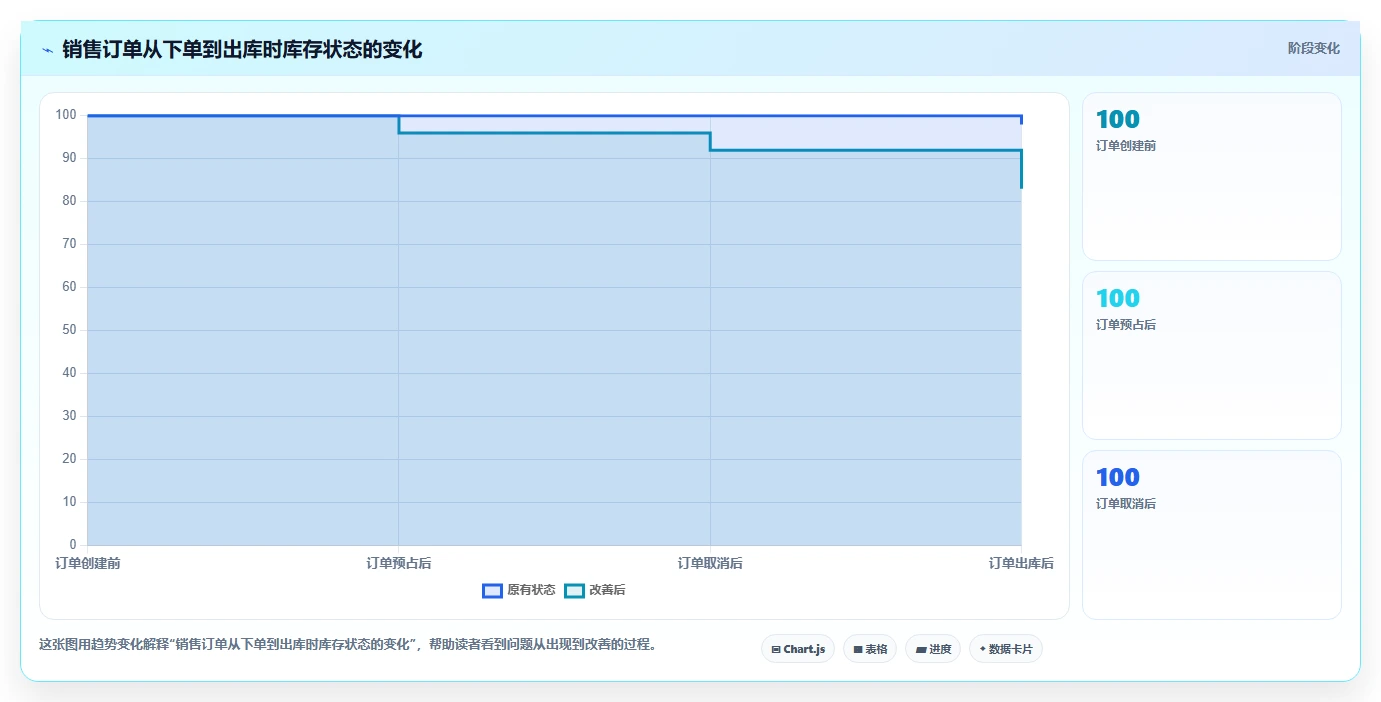Click the y-axis value 90
Screen dimensions: 1381x702
coord(69,158)
